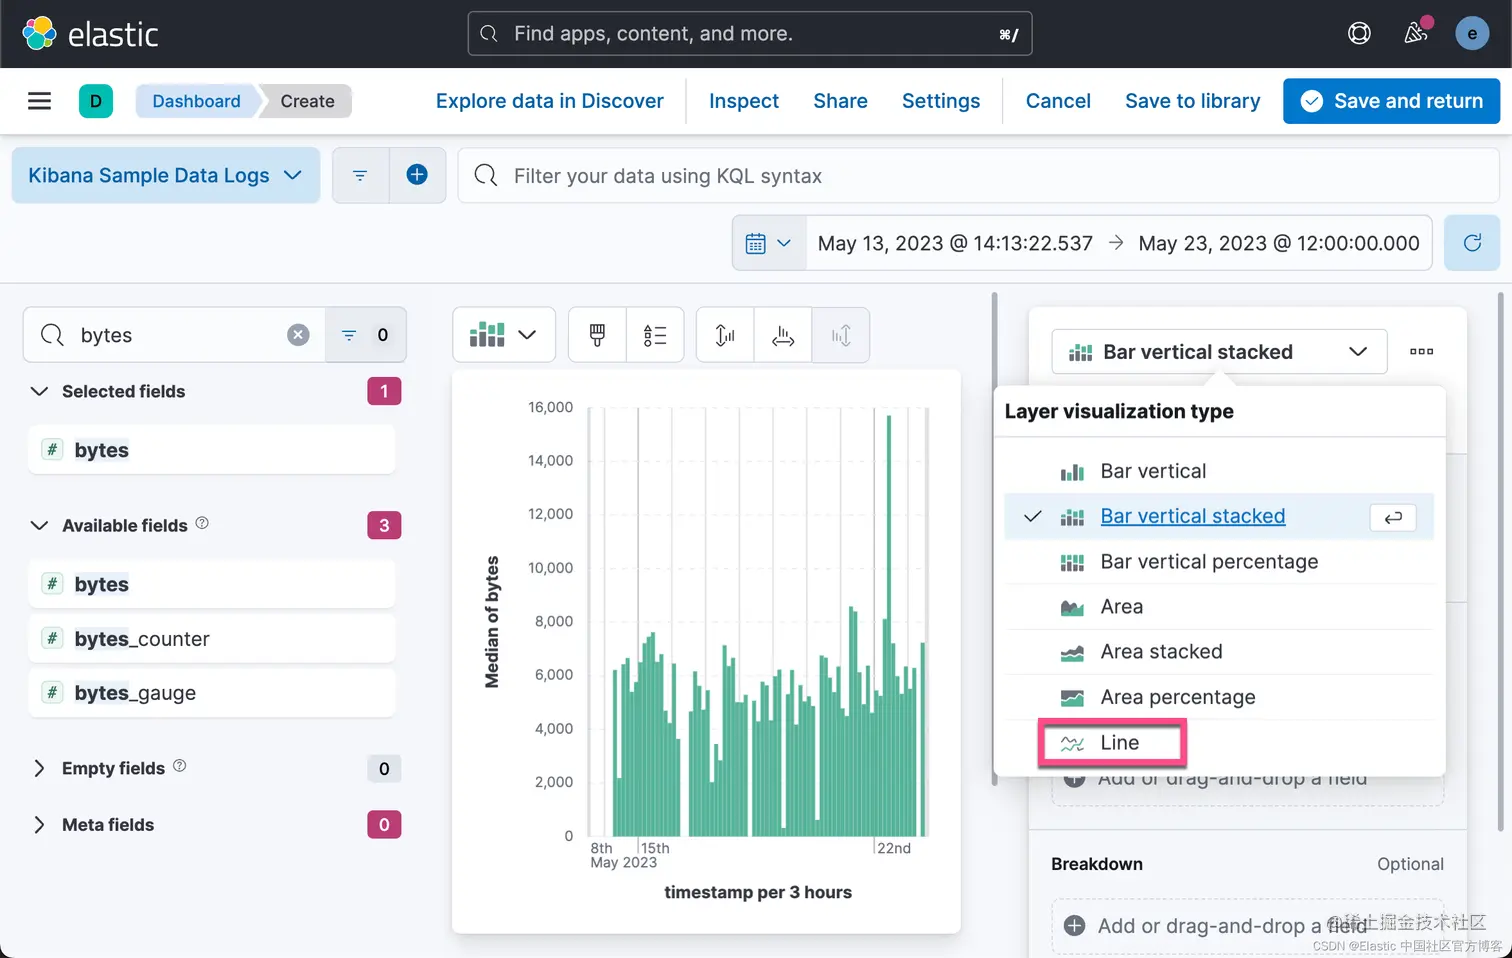The width and height of the screenshot is (1512, 958).
Task: Open the help menu icon
Action: click(x=1359, y=34)
